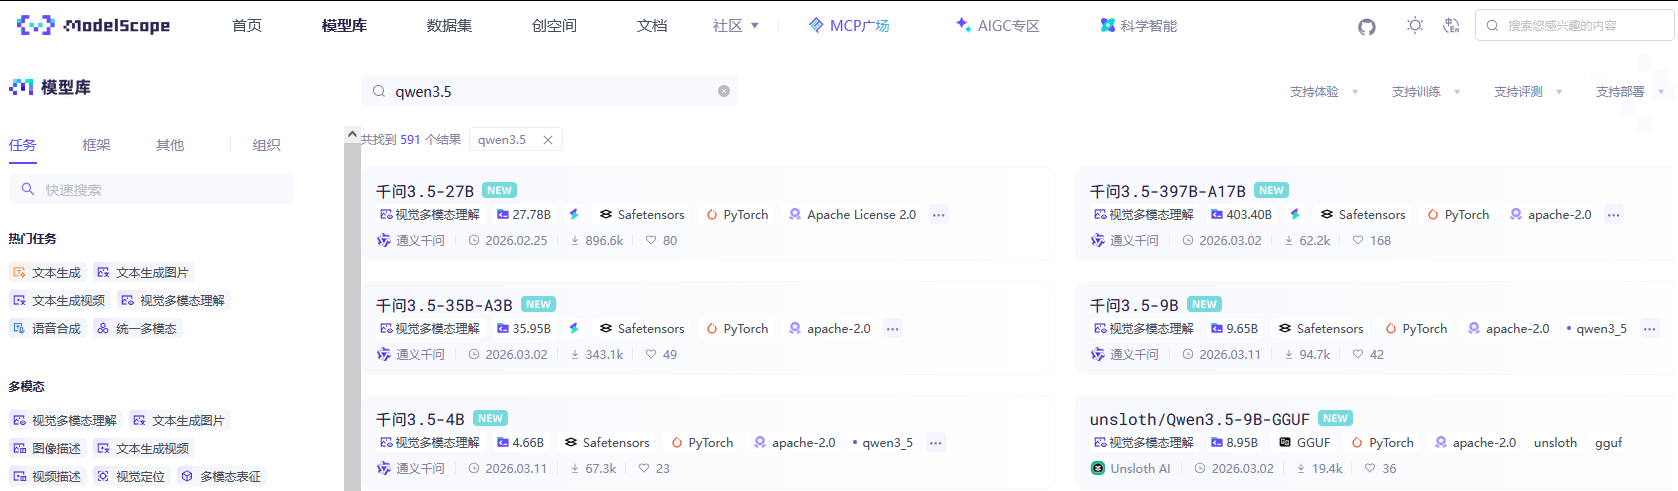The image size is (1678, 491).
Task: Switch to the 其他 filter tab
Action: coord(170,145)
